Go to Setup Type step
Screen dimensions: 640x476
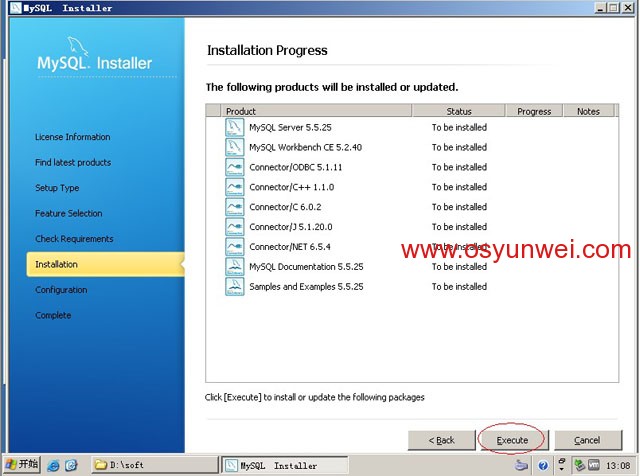click(x=57, y=188)
